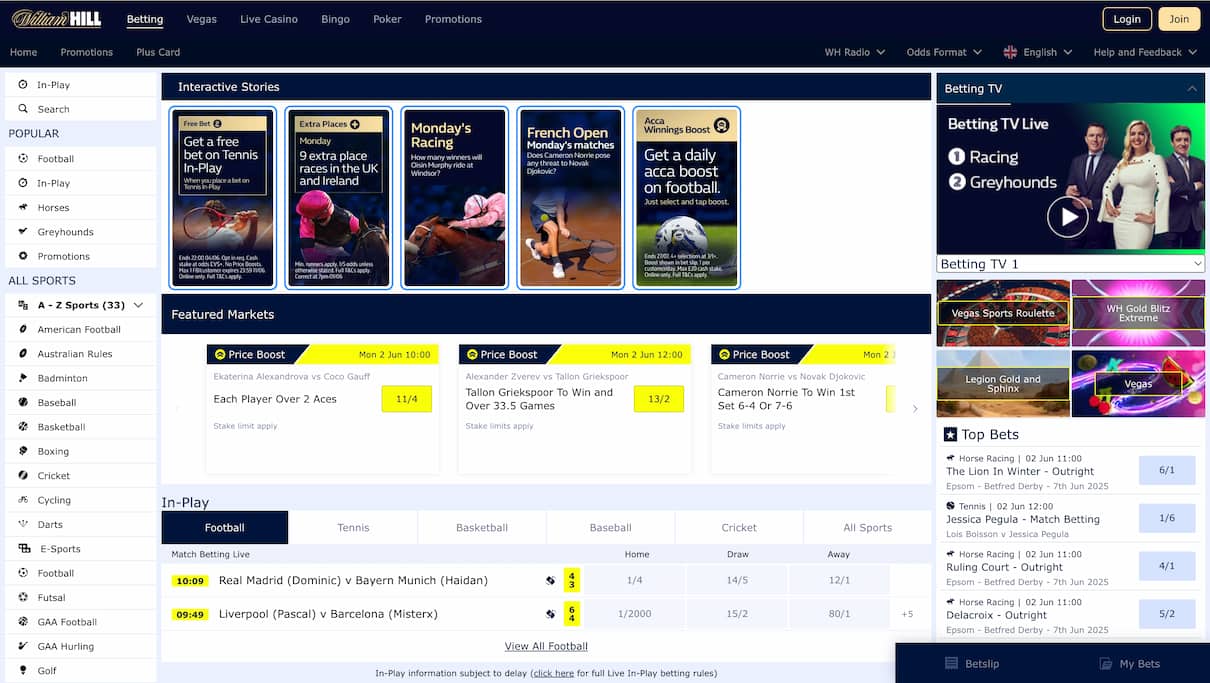
Task: Click the GAA Football icon
Action: [x=23, y=621]
